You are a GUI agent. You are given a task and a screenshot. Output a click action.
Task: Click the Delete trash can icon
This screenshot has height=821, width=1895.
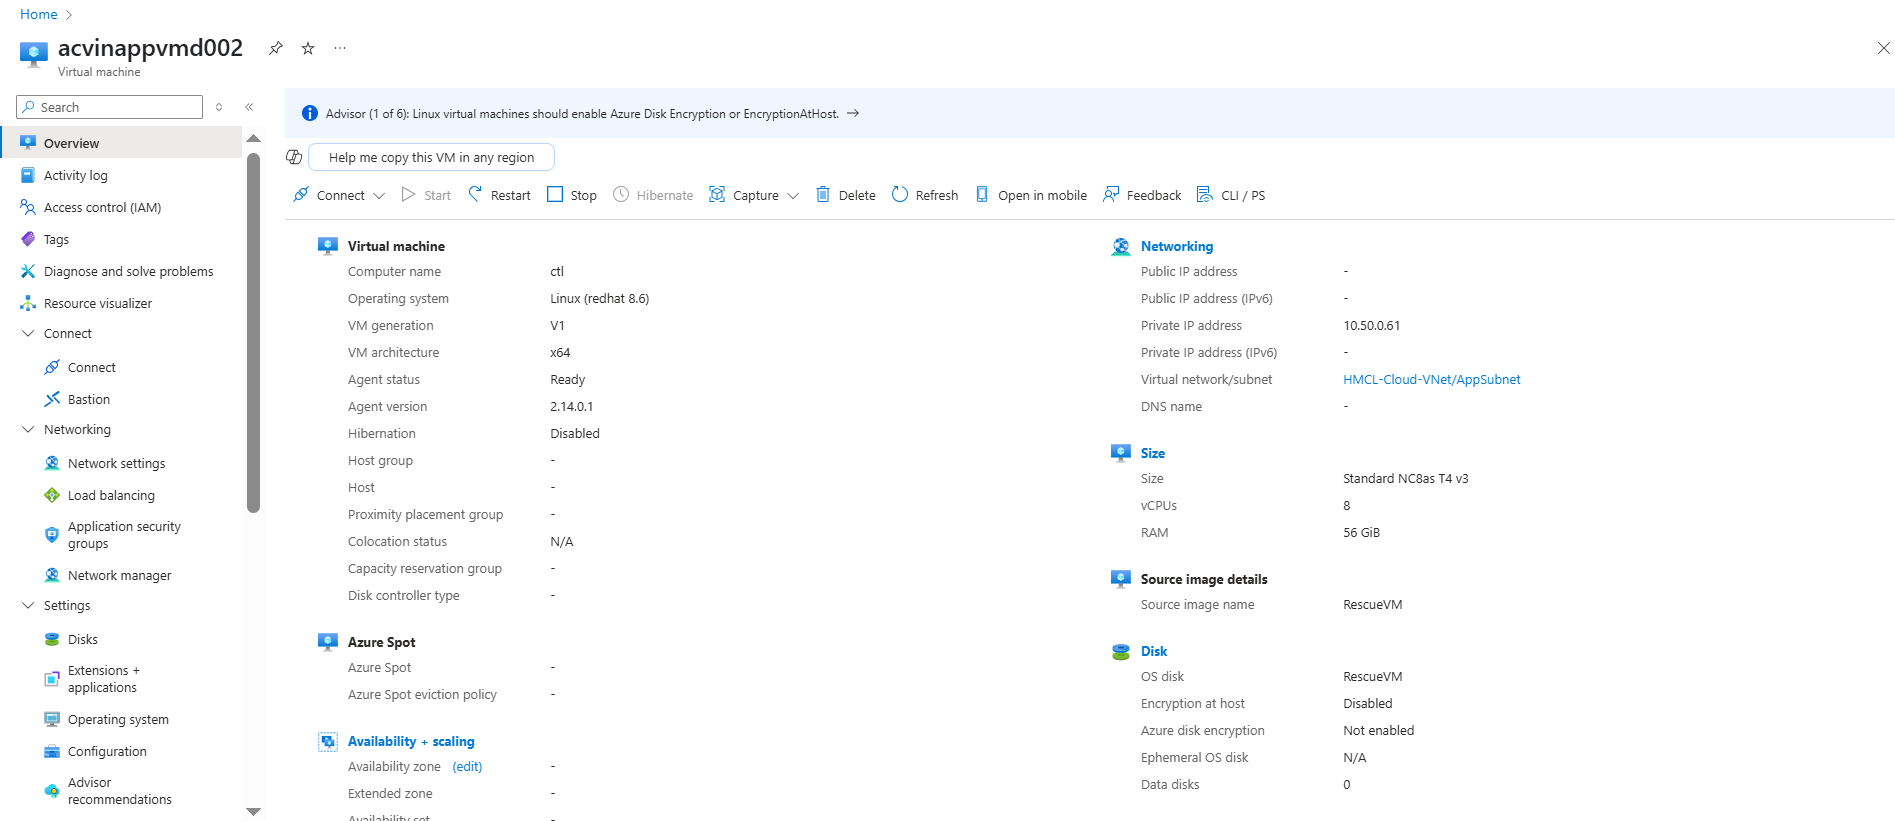click(x=823, y=195)
